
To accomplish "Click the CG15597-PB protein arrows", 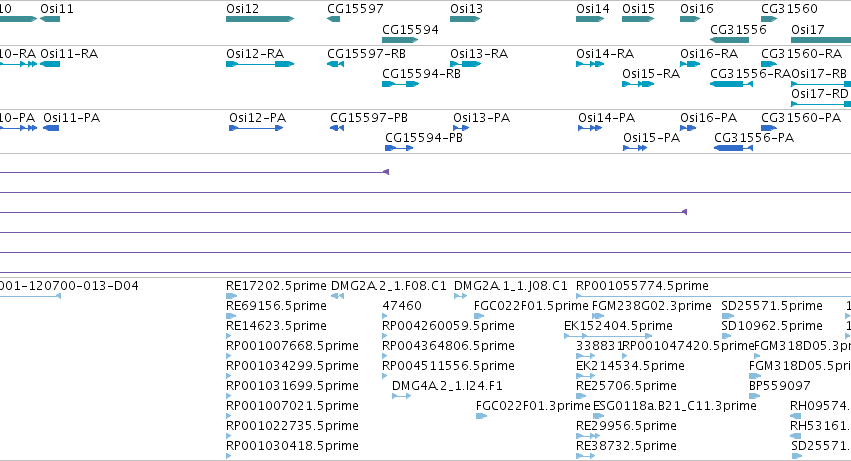I will (337, 128).
